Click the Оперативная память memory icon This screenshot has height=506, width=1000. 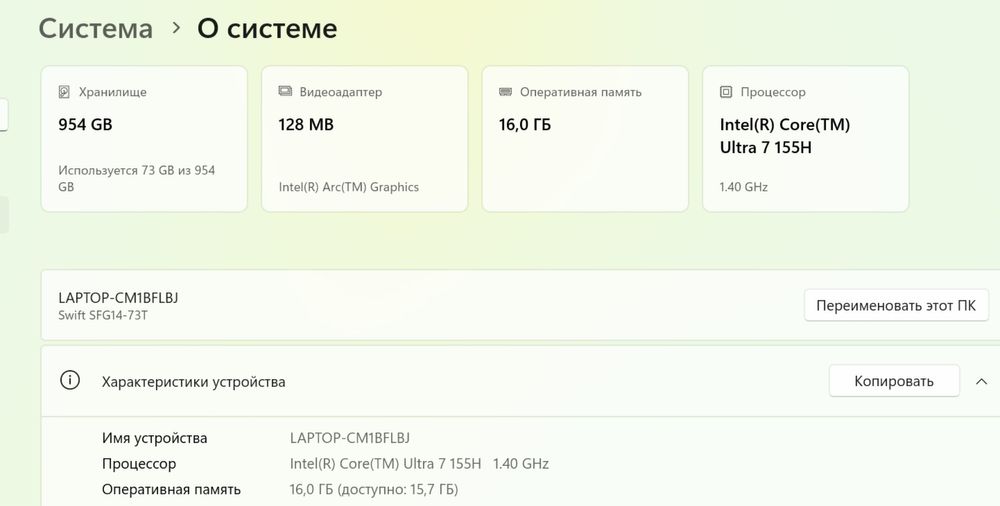(506, 92)
